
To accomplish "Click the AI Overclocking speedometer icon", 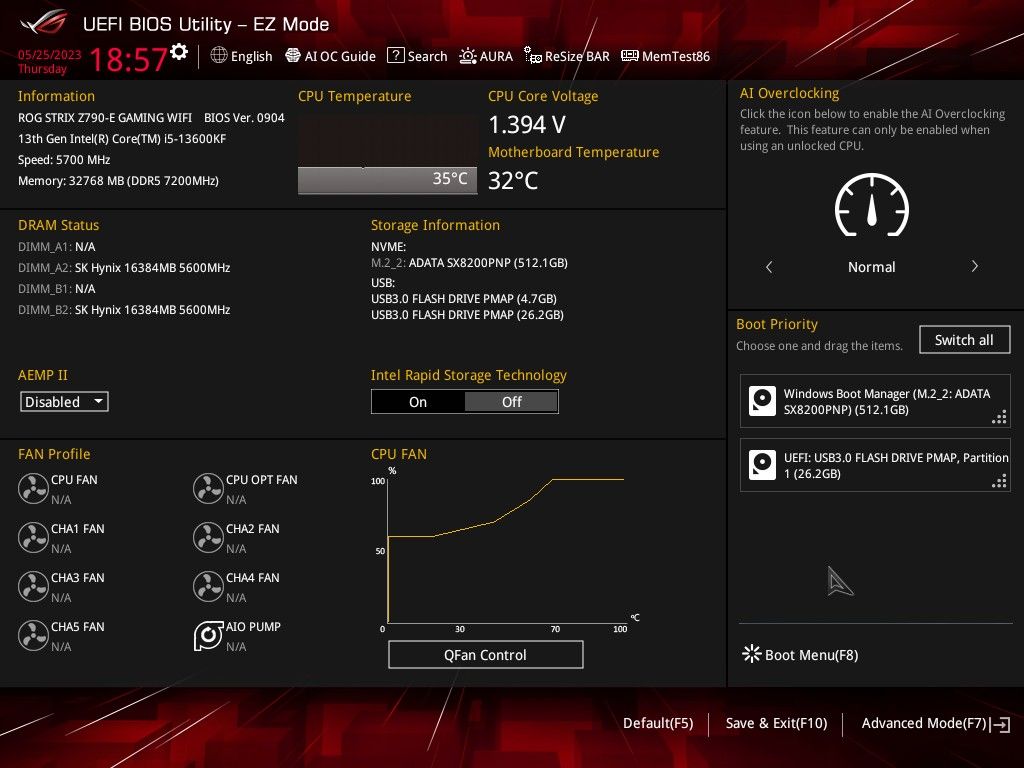I will pos(872,205).
